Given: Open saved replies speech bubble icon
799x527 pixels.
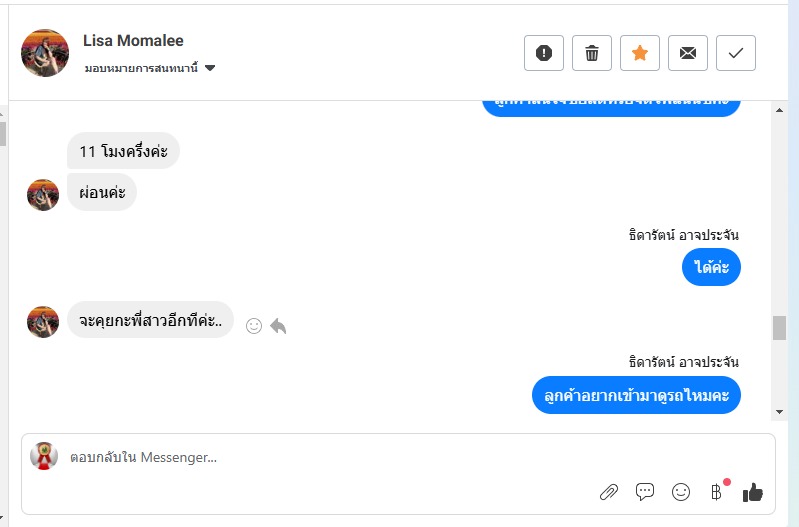Looking at the screenshot, I should (x=645, y=492).
